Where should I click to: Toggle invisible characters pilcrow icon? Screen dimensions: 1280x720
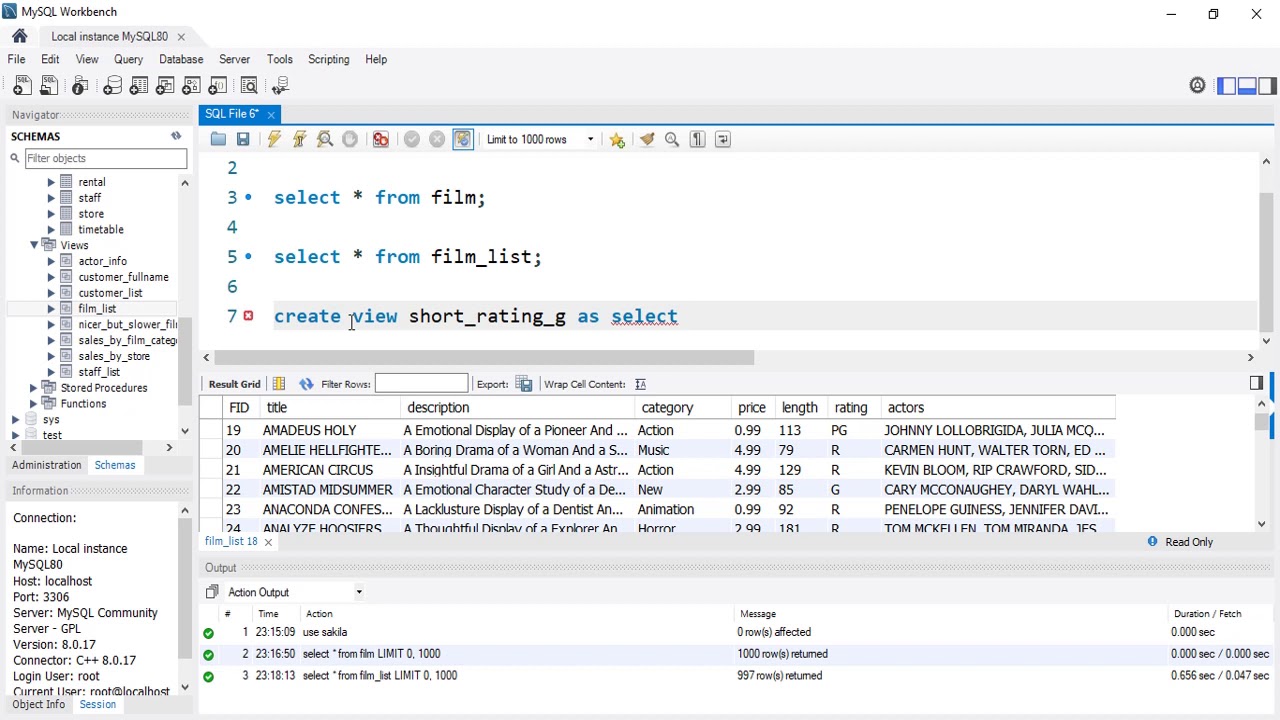pyautogui.click(x=698, y=139)
